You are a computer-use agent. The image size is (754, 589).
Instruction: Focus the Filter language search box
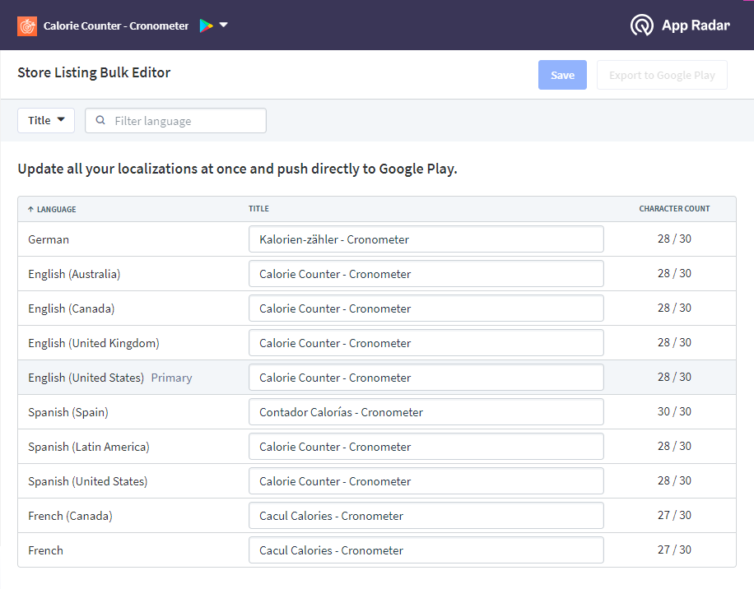[176, 120]
